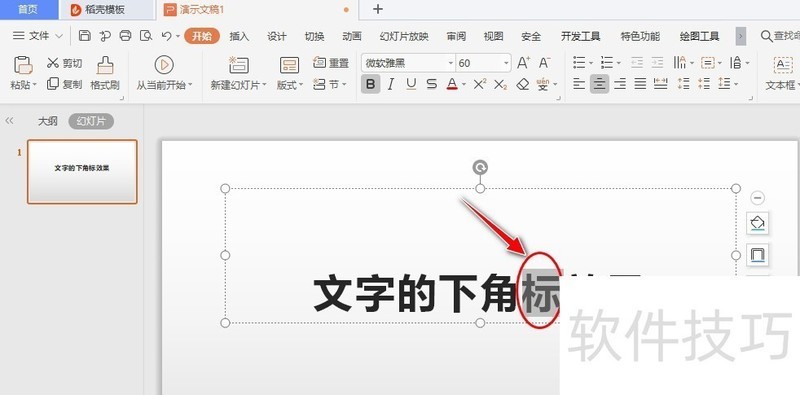This screenshot has height=395, width=800.
Task: Click the Print icon in quick access bar
Action: (125, 36)
